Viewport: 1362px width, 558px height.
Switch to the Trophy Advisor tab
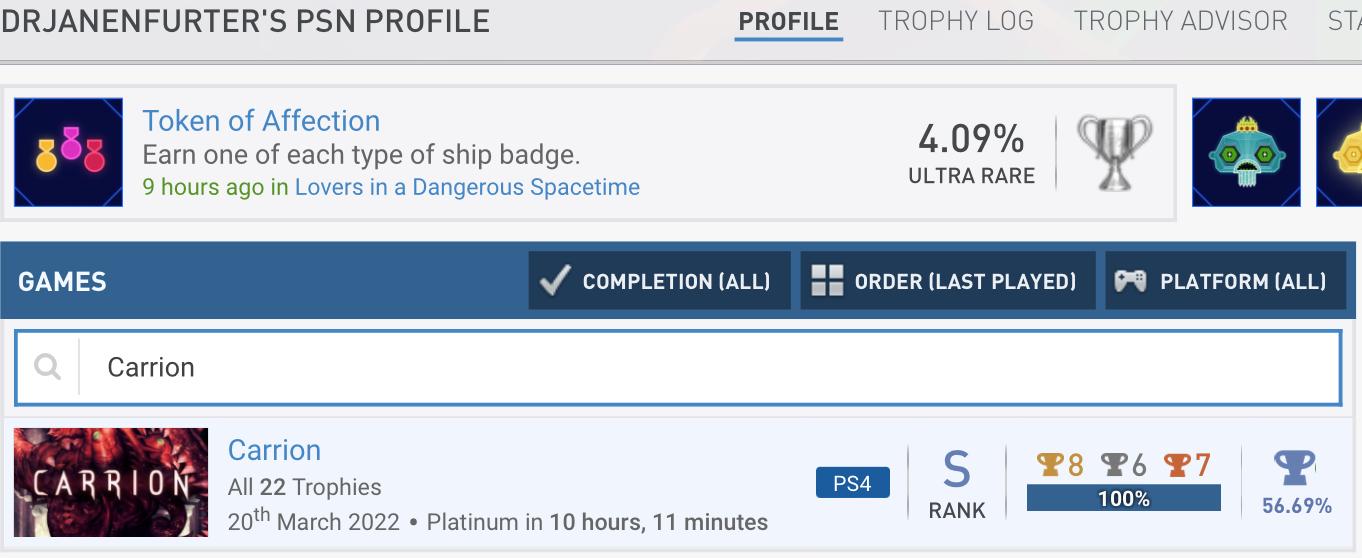(1180, 21)
